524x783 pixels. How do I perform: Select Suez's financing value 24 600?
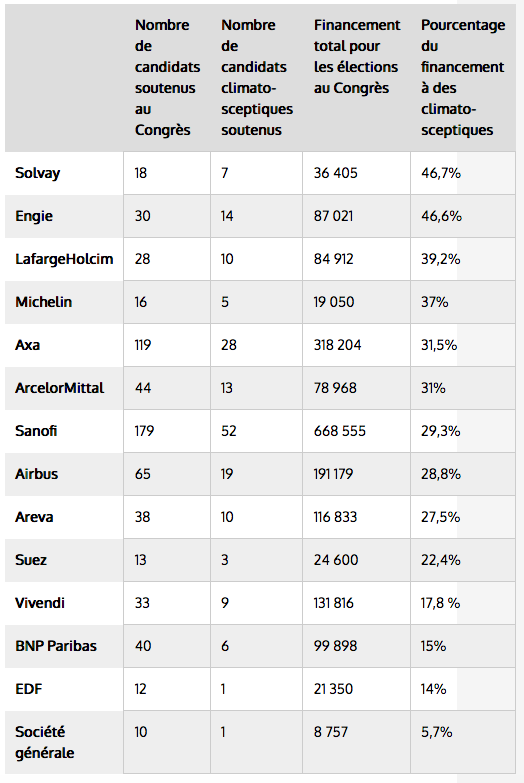tap(336, 560)
